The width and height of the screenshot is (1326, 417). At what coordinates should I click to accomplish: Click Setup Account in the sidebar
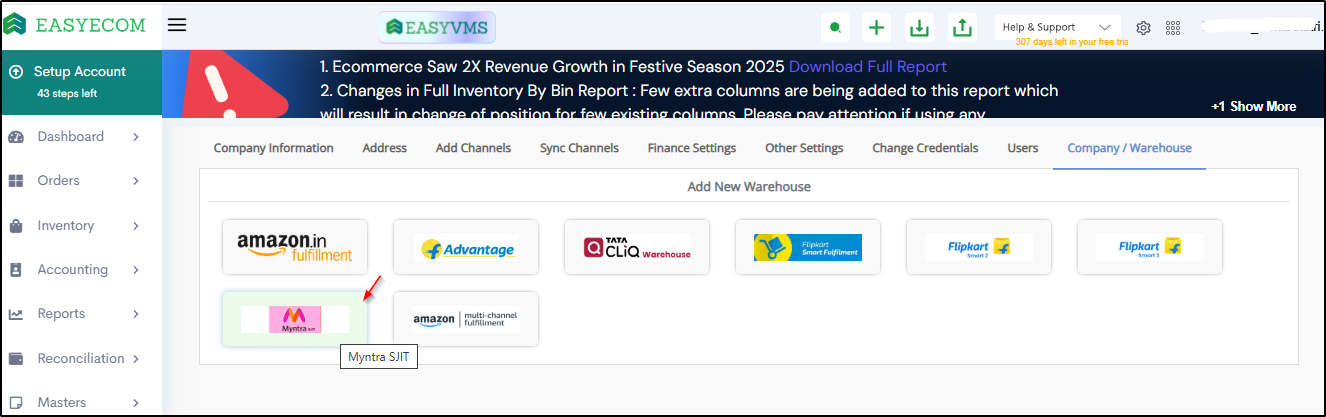pyautogui.click(x=80, y=72)
